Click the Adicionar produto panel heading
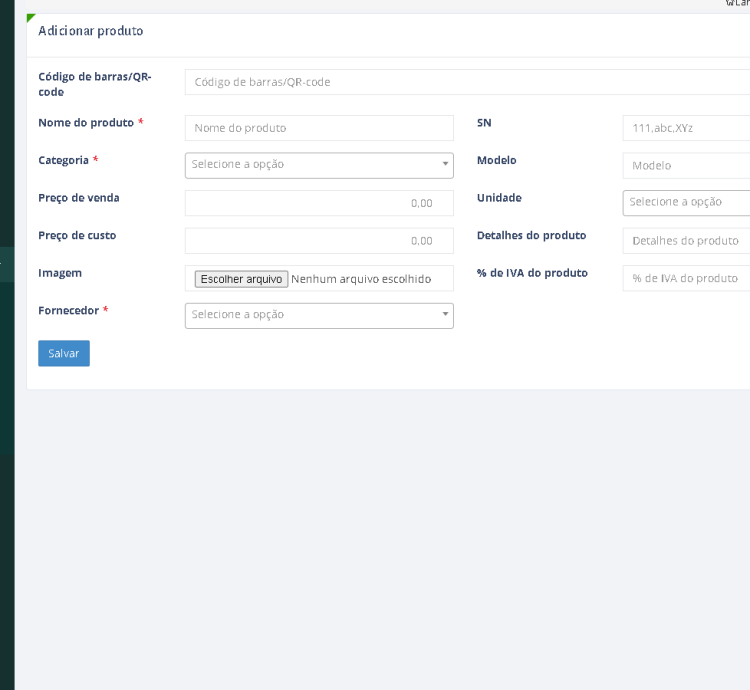The width and height of the screenshot is (750, 690). [x=91, y=31]
